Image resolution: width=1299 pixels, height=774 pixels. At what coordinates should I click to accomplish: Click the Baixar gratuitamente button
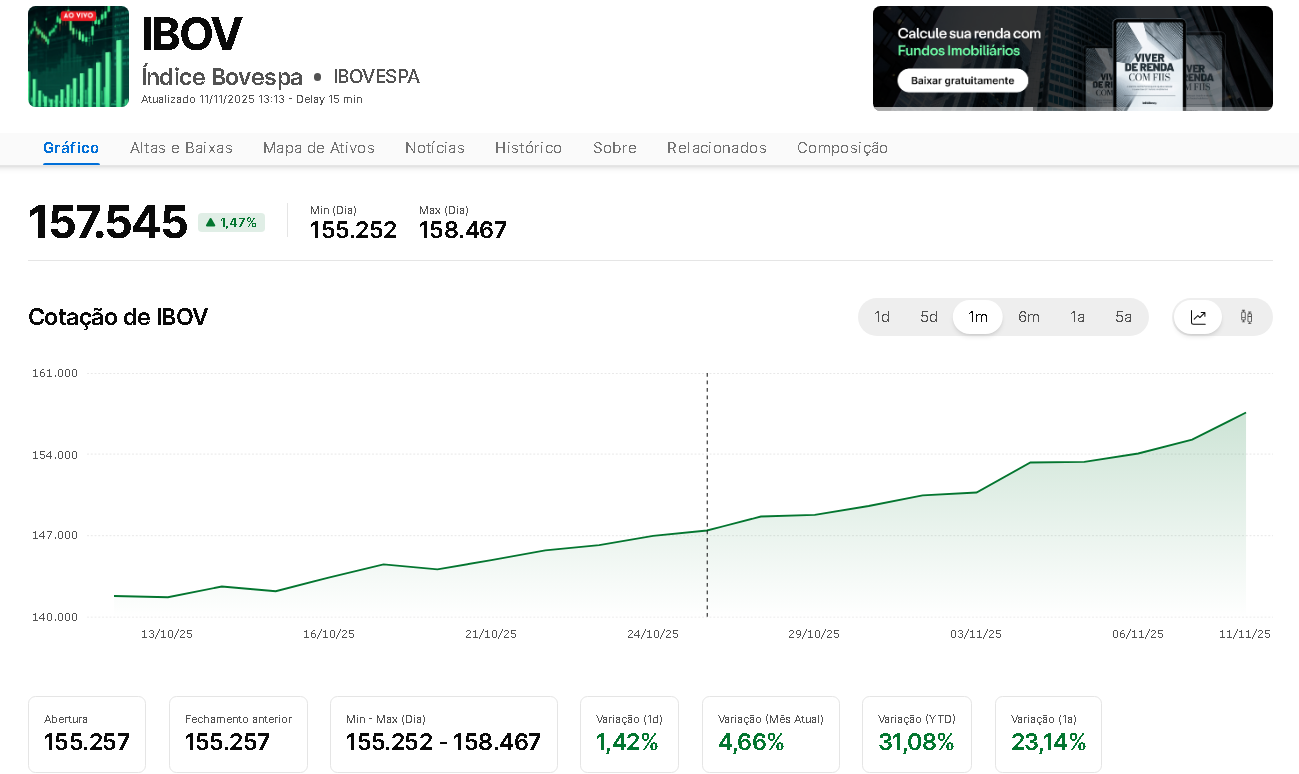click(x=962, y=80)
